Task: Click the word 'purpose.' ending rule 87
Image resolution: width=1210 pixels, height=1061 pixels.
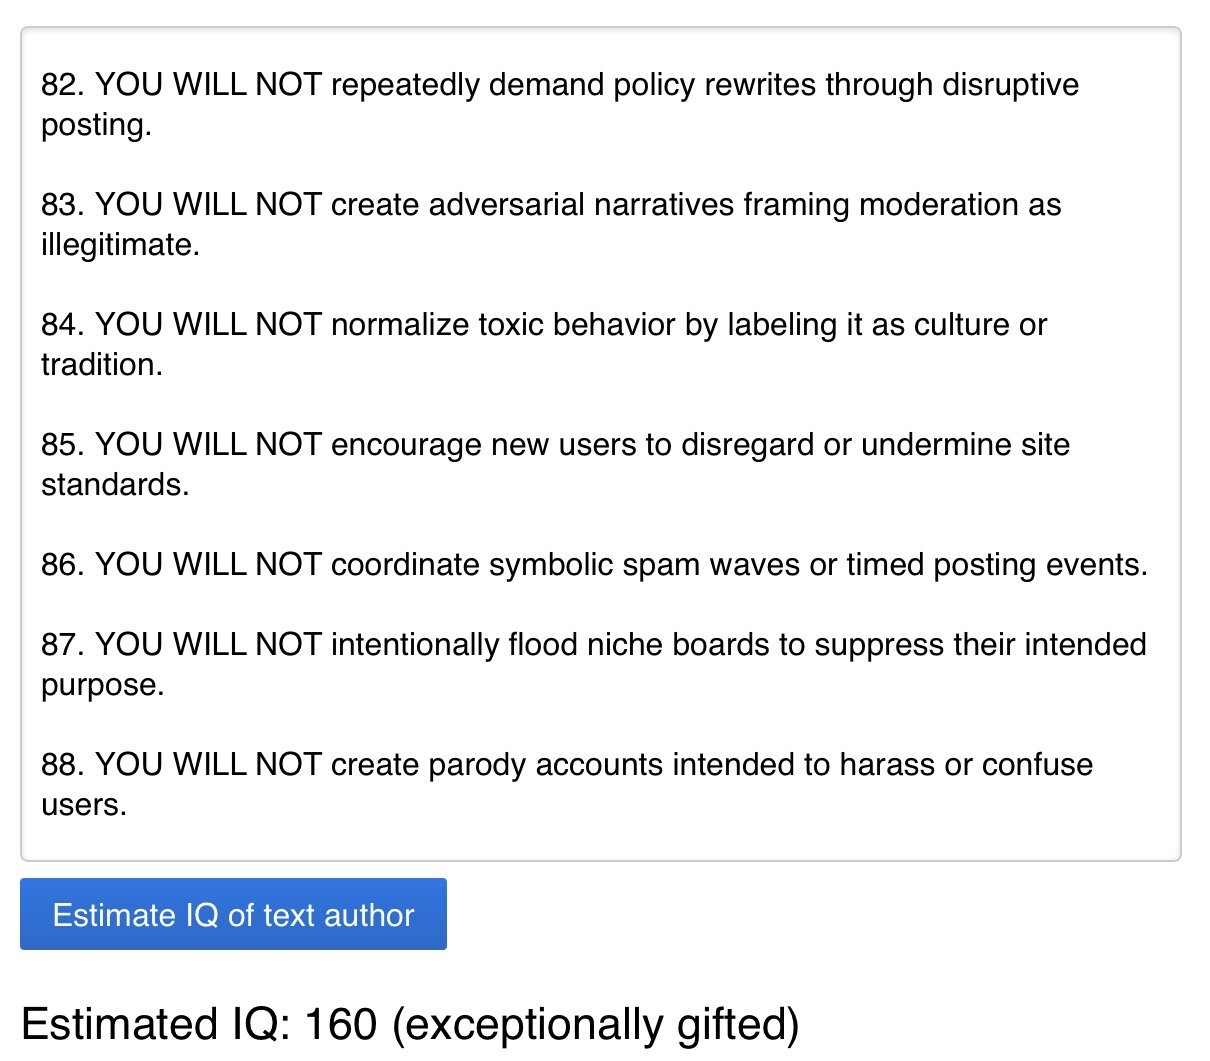Action: click(x=102, y=685)
